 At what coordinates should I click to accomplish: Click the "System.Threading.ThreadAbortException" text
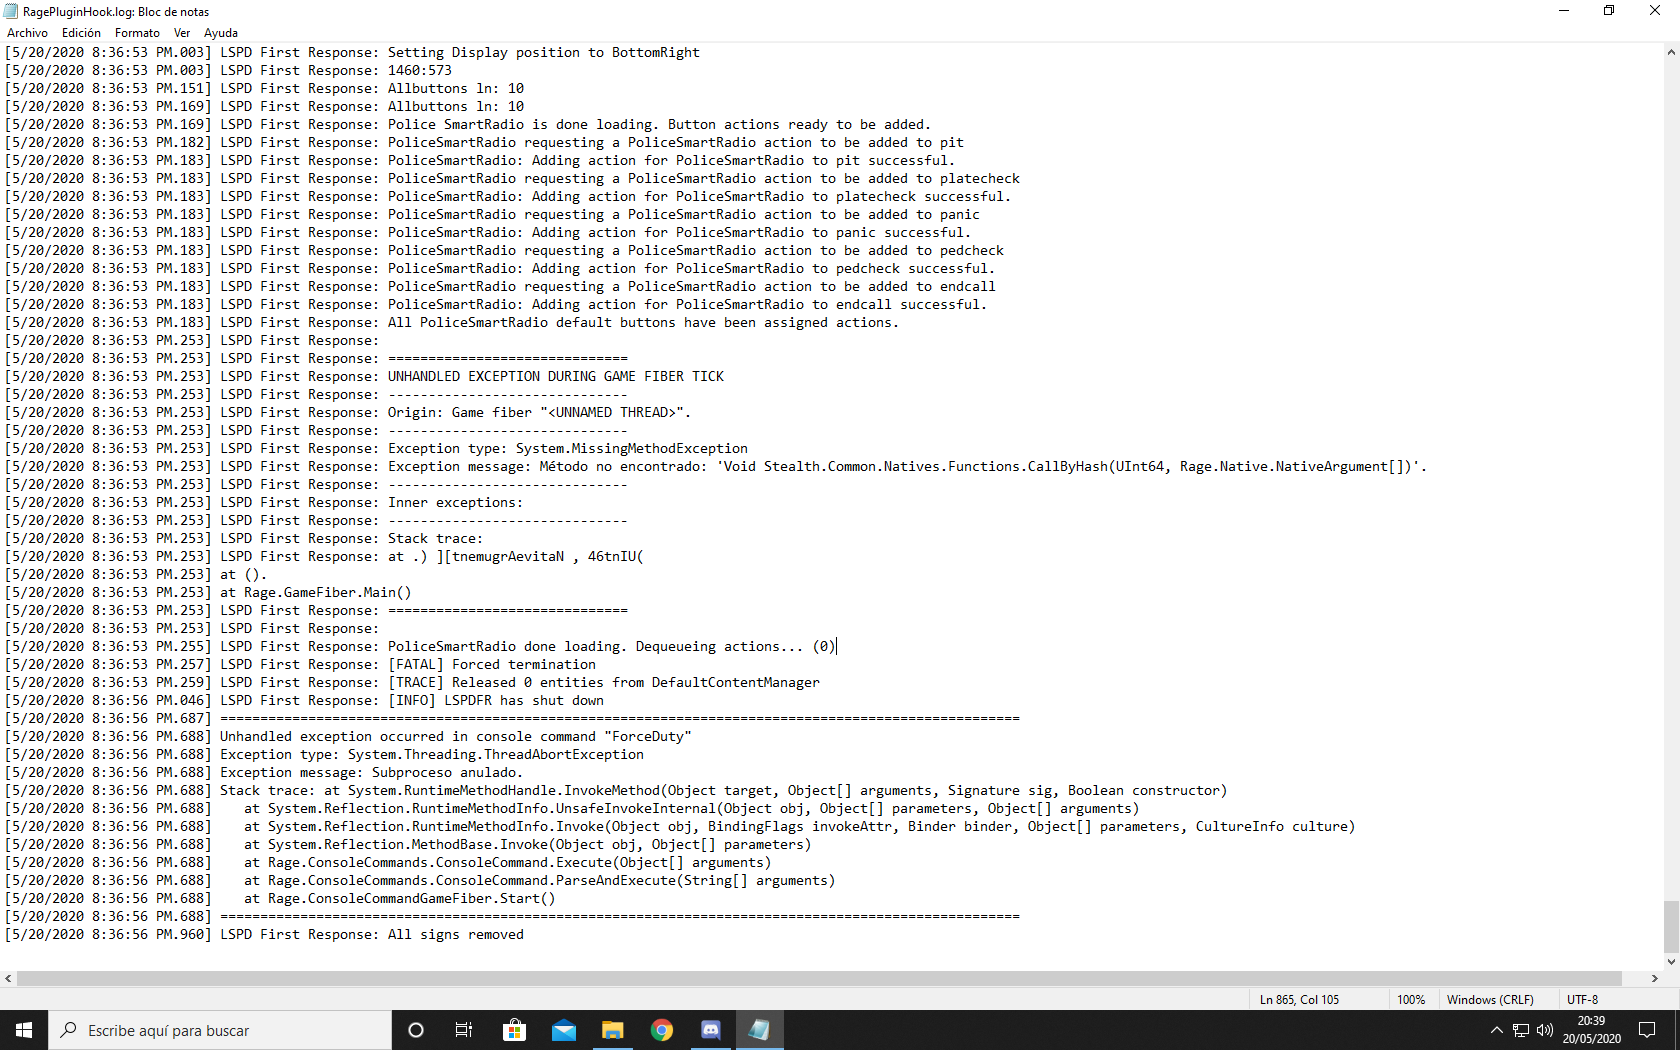point(496,755)
